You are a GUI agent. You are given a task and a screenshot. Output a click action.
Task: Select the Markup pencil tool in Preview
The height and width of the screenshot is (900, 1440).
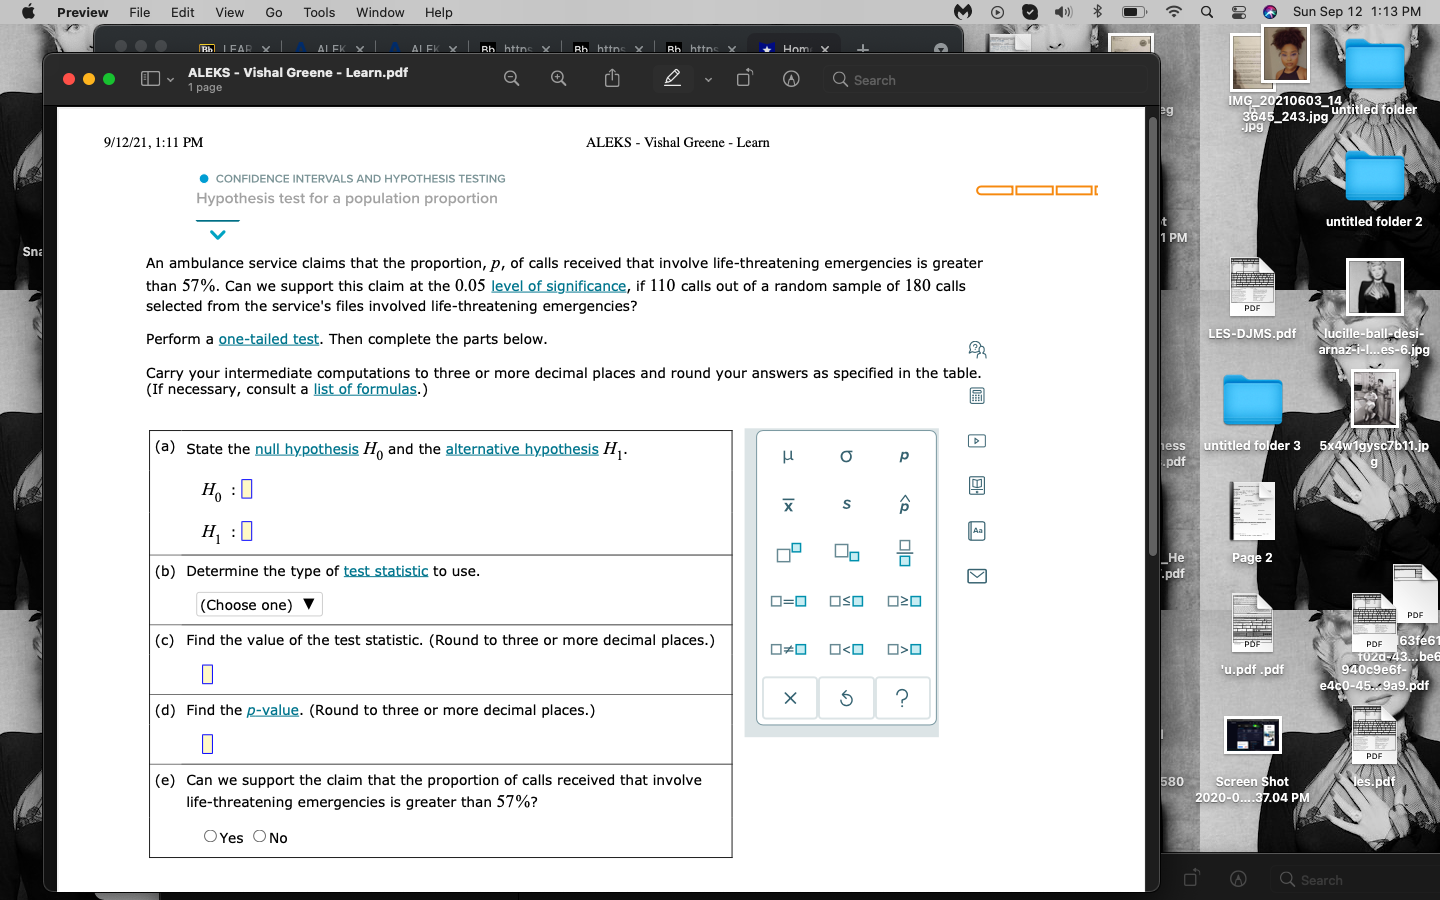click(672, 79)
